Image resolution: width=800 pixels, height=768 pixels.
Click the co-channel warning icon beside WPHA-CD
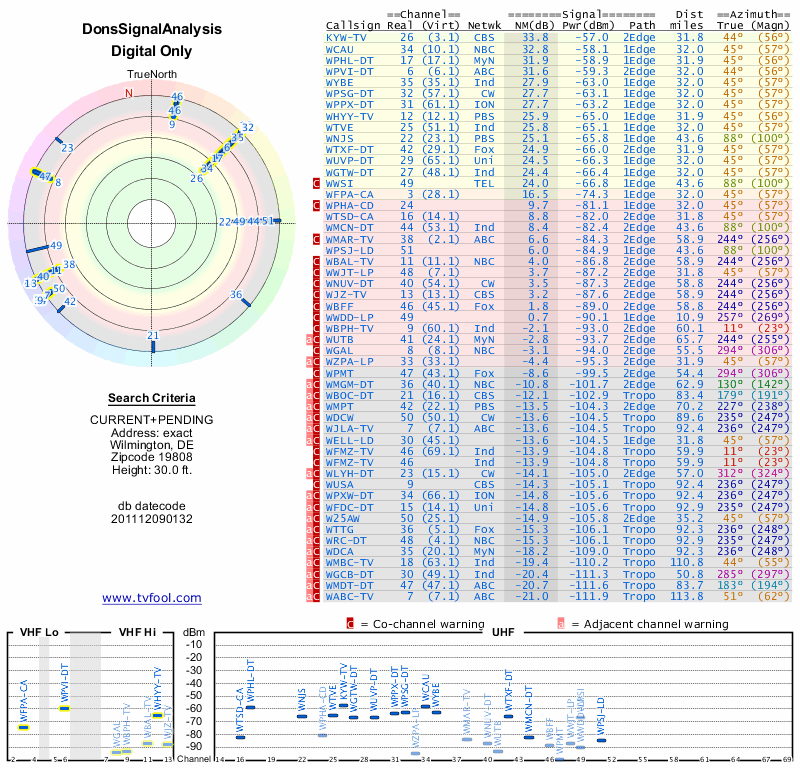(316, 205)
